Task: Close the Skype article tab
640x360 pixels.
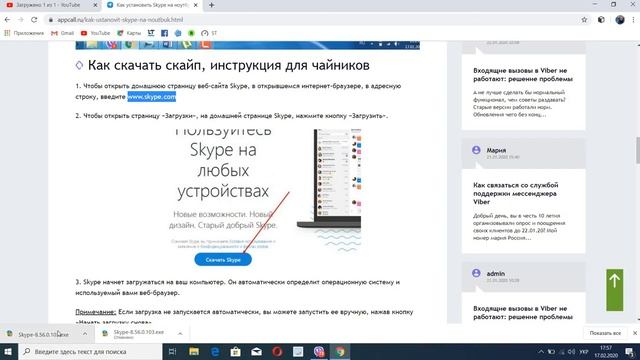Action: 196,5
